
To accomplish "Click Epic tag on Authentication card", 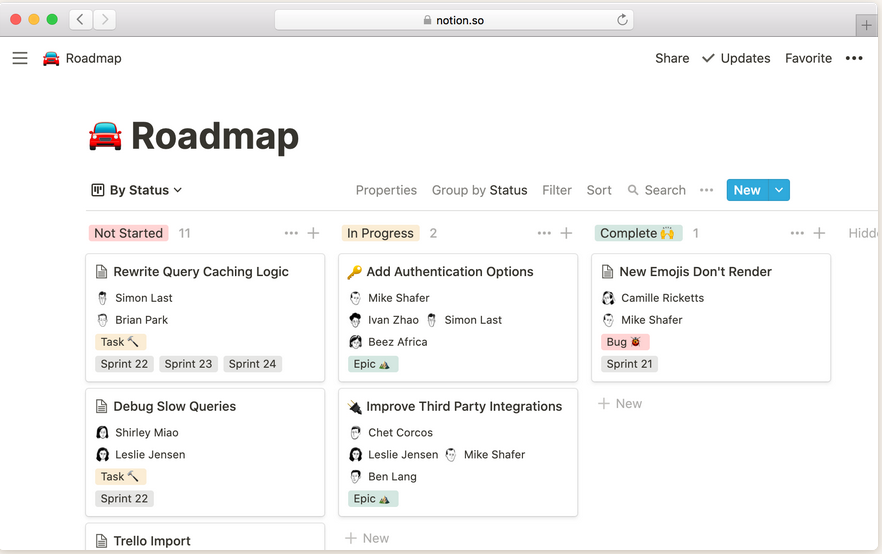I will (373, 364).
